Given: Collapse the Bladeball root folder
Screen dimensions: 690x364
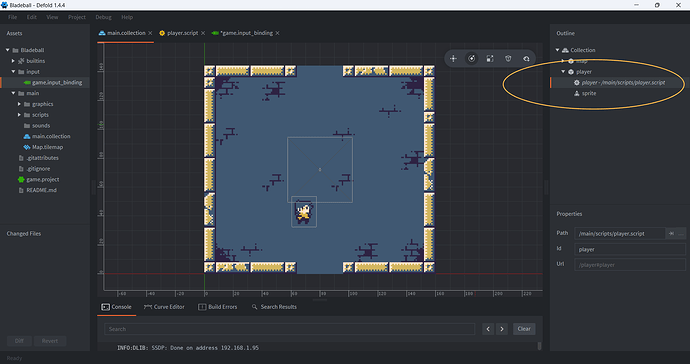Looking at the screenshot, I should 7,50.
